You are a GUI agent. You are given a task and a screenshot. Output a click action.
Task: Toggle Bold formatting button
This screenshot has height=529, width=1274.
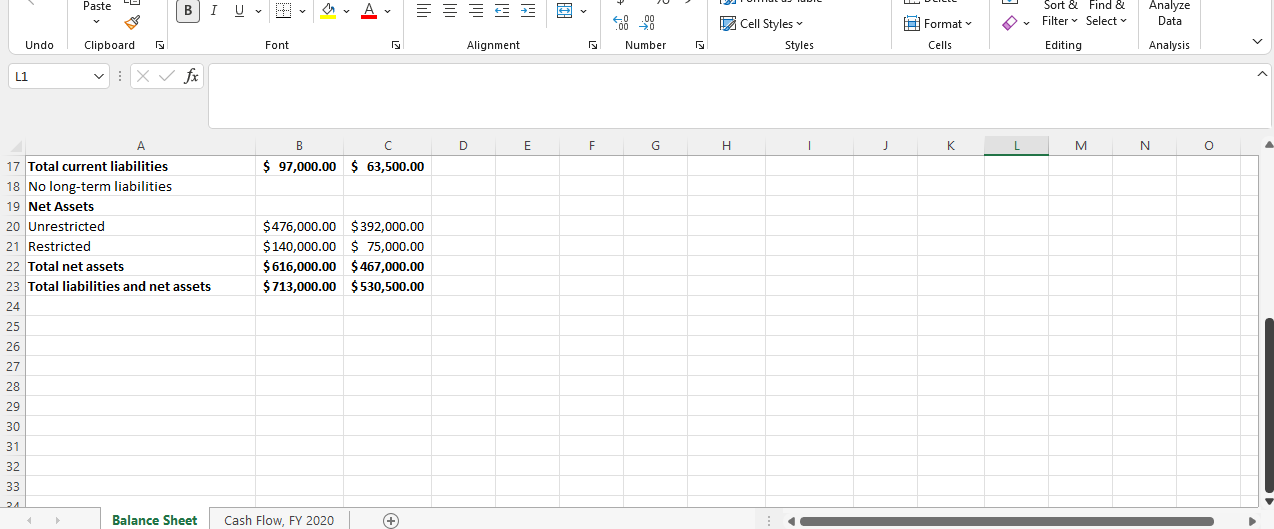pos(187,11)
